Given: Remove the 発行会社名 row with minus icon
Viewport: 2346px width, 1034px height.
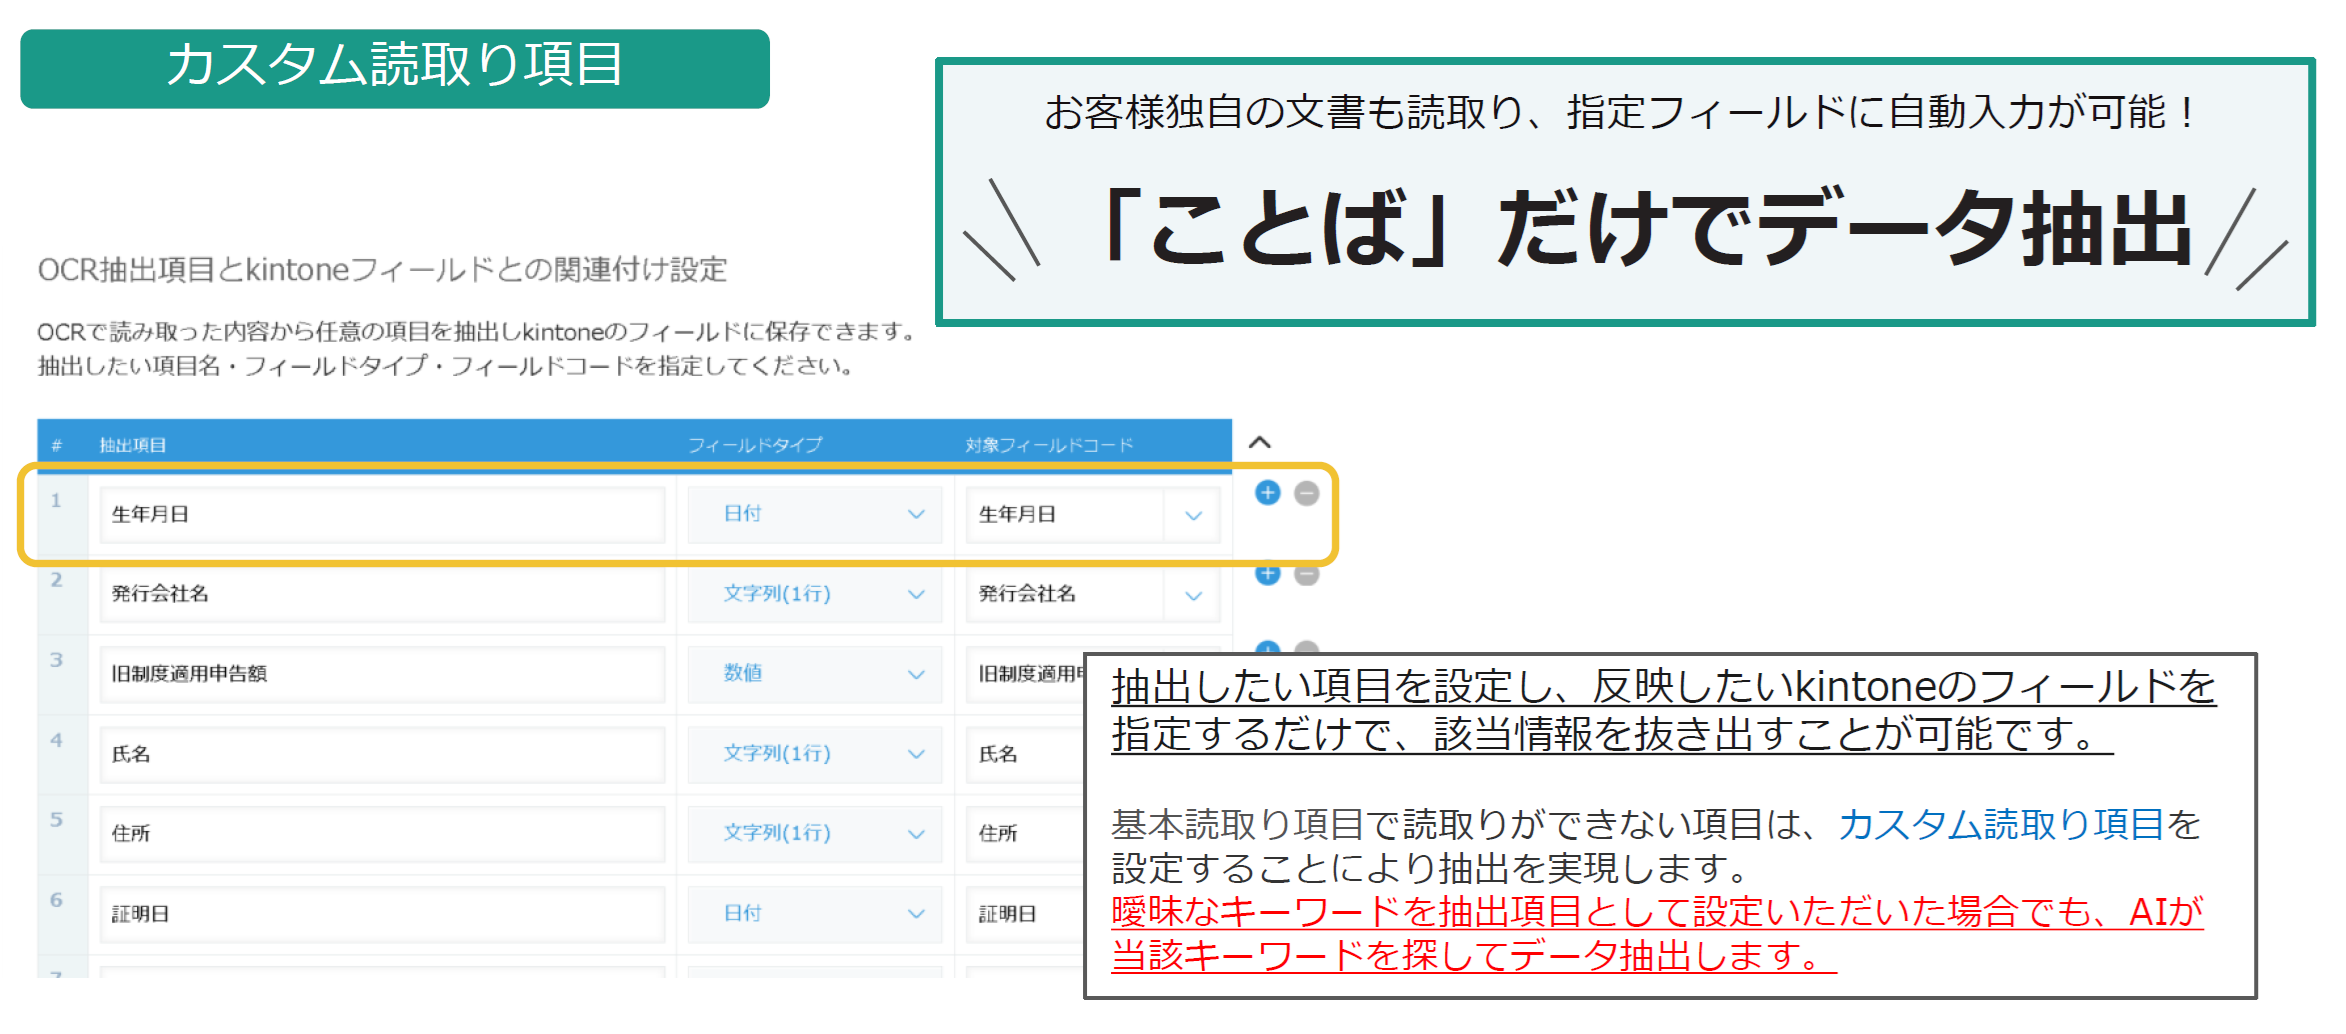Looking at the screenshot, I should (1306, 575).
